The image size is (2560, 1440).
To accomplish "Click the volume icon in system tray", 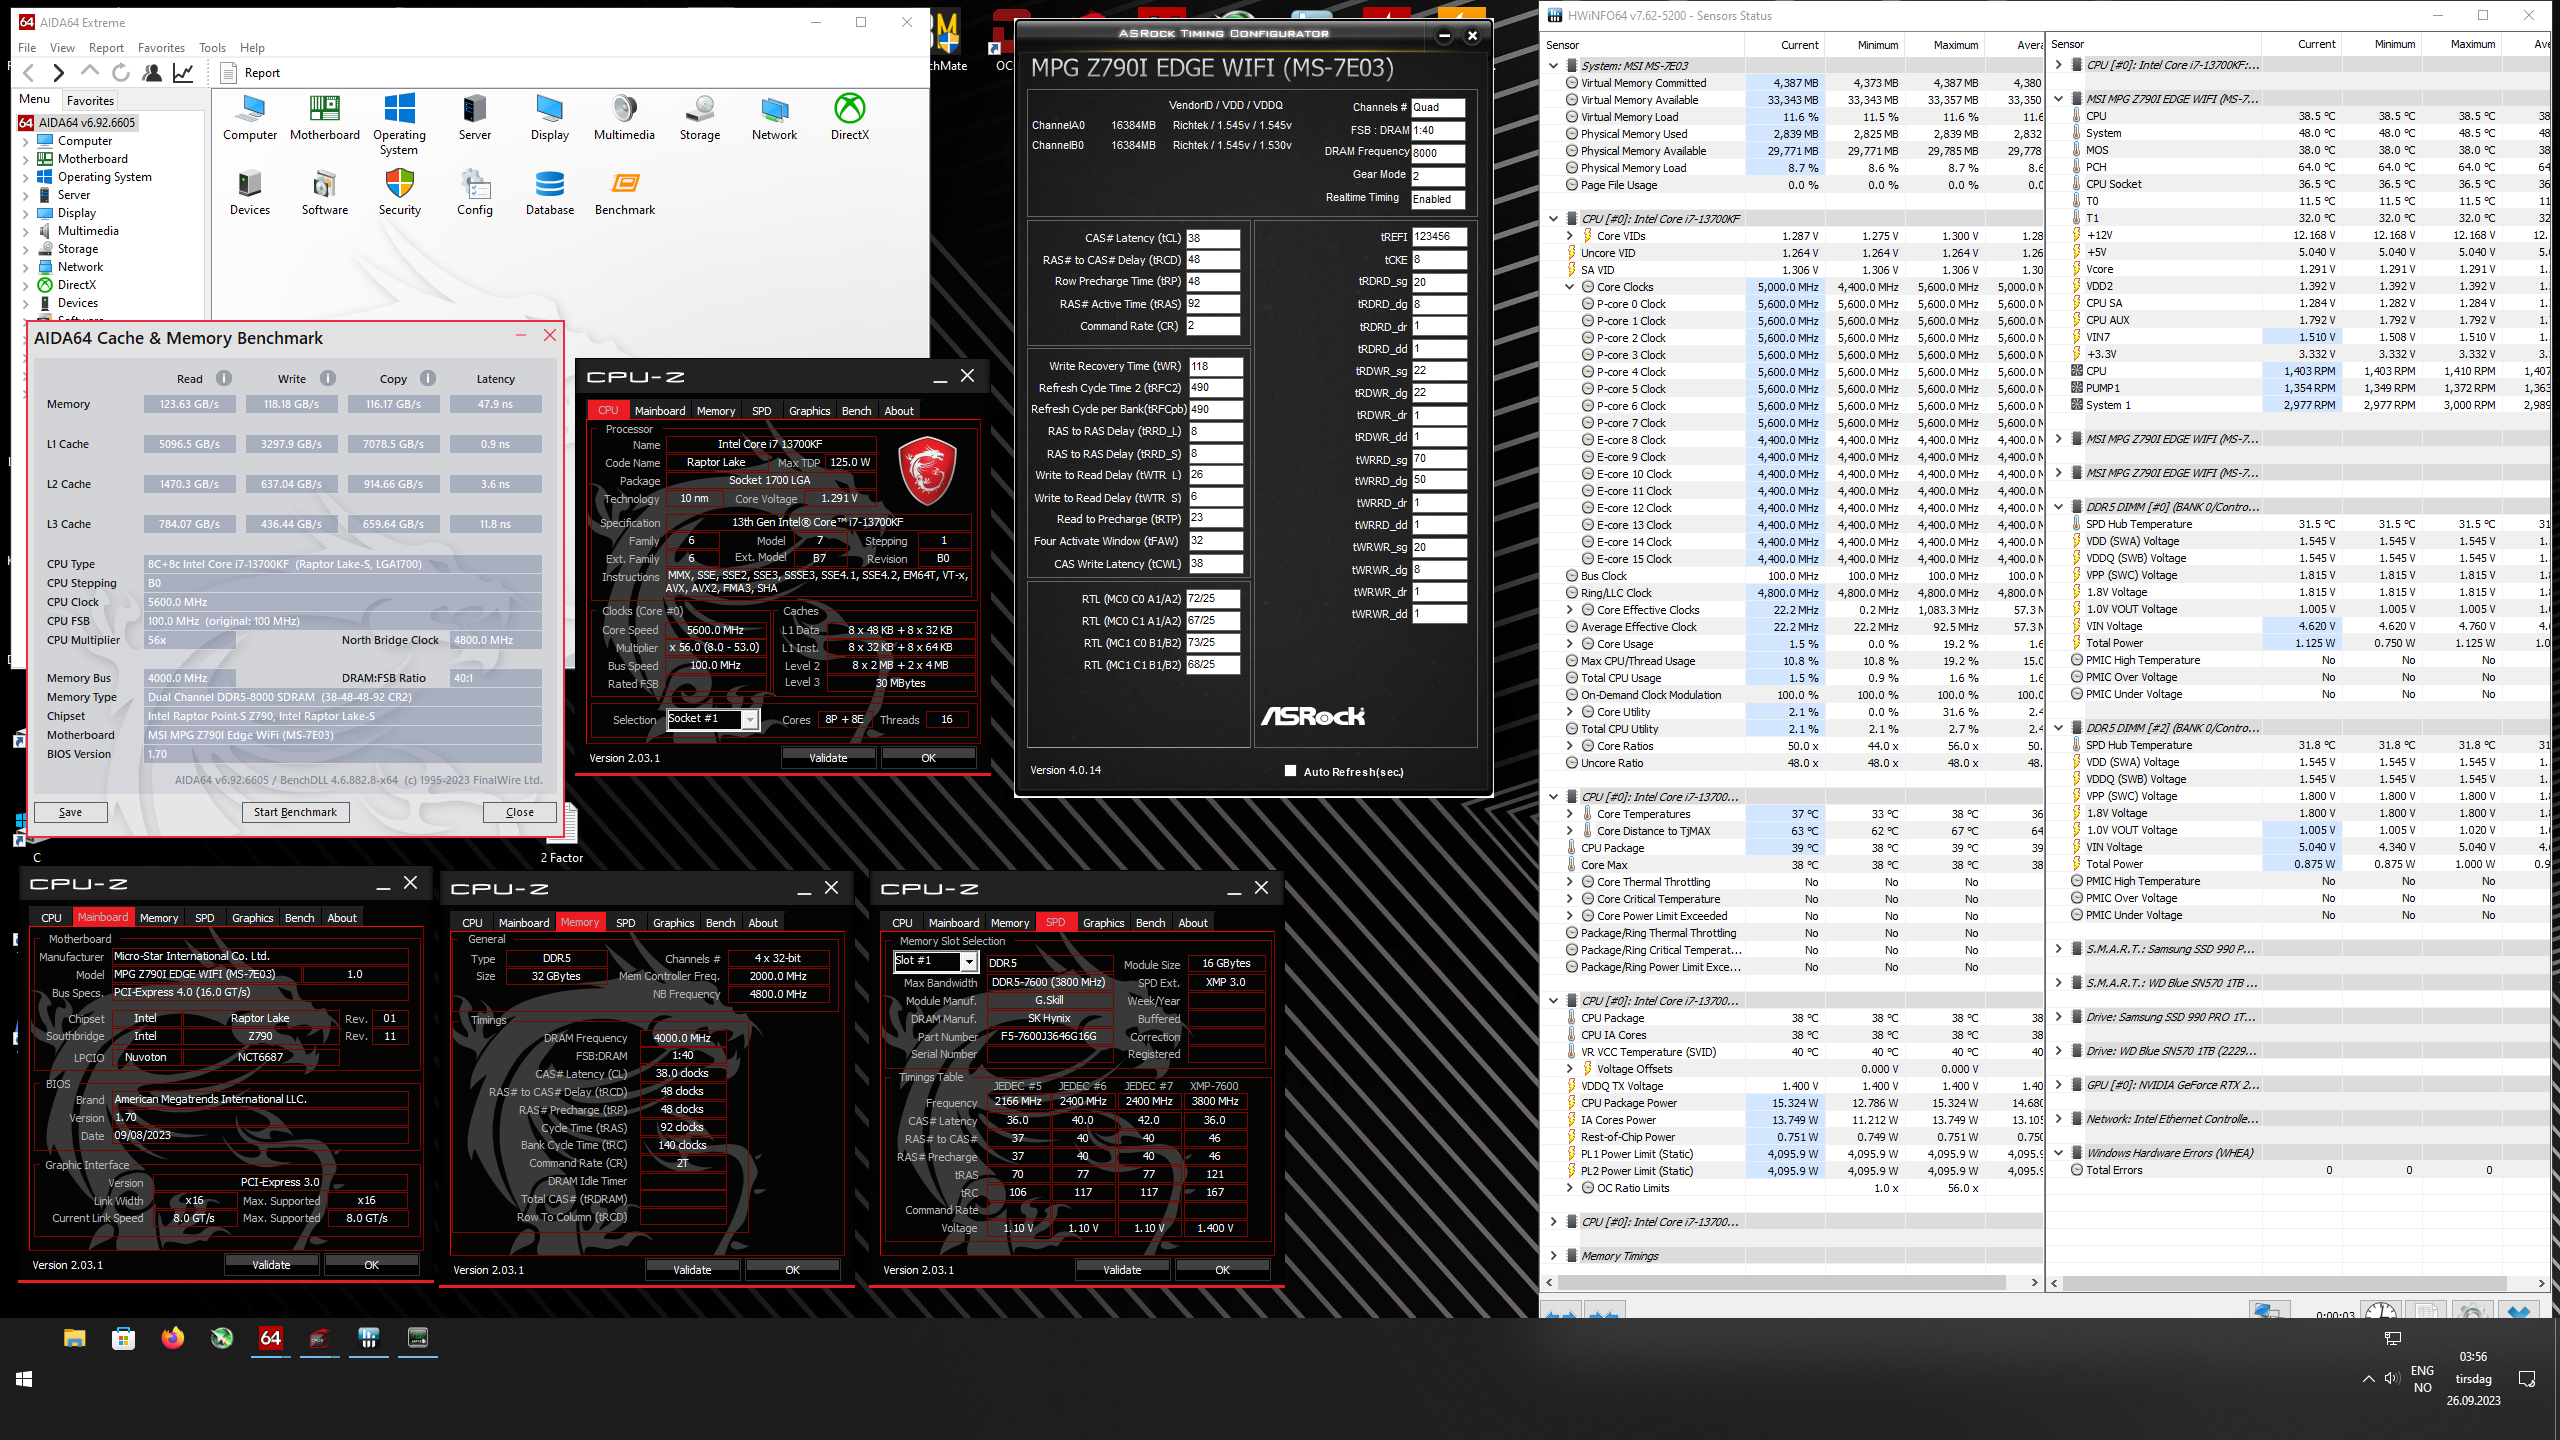I will (2391, 1378).
